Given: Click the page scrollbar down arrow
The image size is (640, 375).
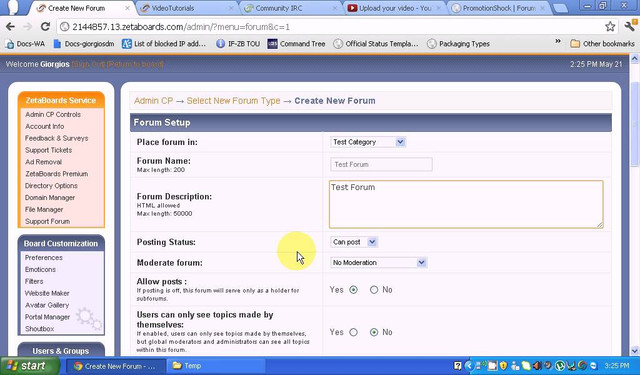Looking at the screenshot, I should 635,351.
